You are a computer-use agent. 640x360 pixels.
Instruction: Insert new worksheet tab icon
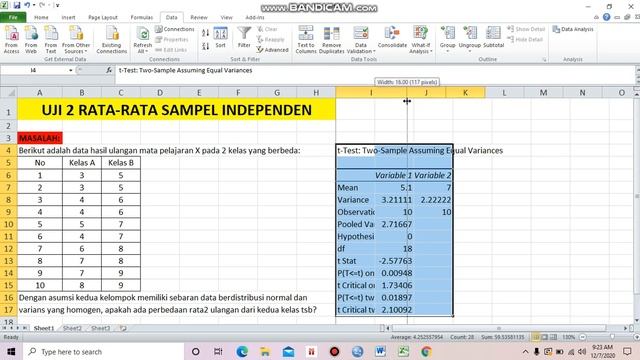point(123,328)
